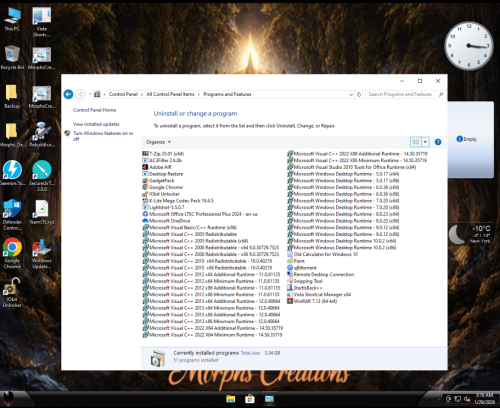This screenshot has width=500, height=408.
Task: Open Microsoft Store from the taskbar
Action: [x=250, y=399]
